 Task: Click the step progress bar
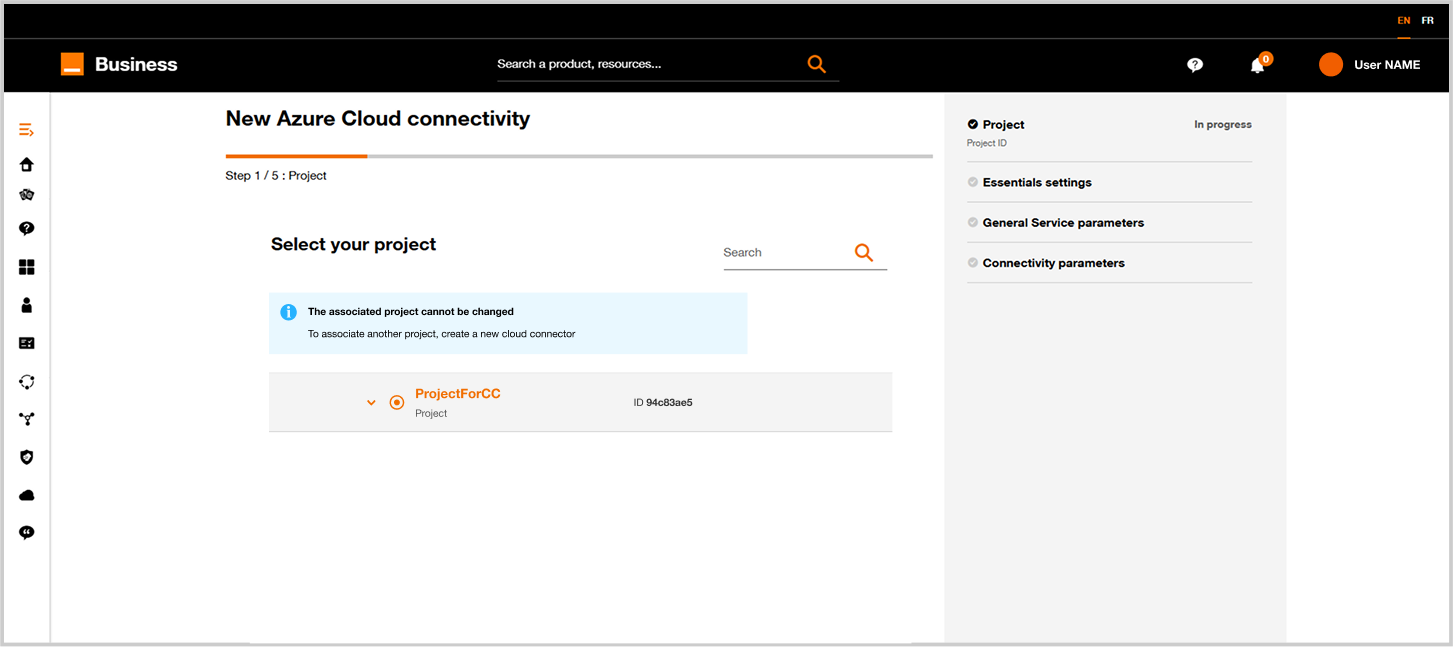coord(579,156)
